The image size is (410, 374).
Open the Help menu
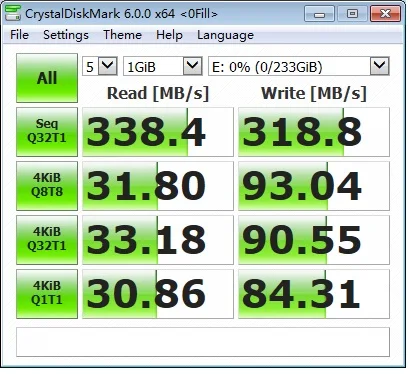169,35
